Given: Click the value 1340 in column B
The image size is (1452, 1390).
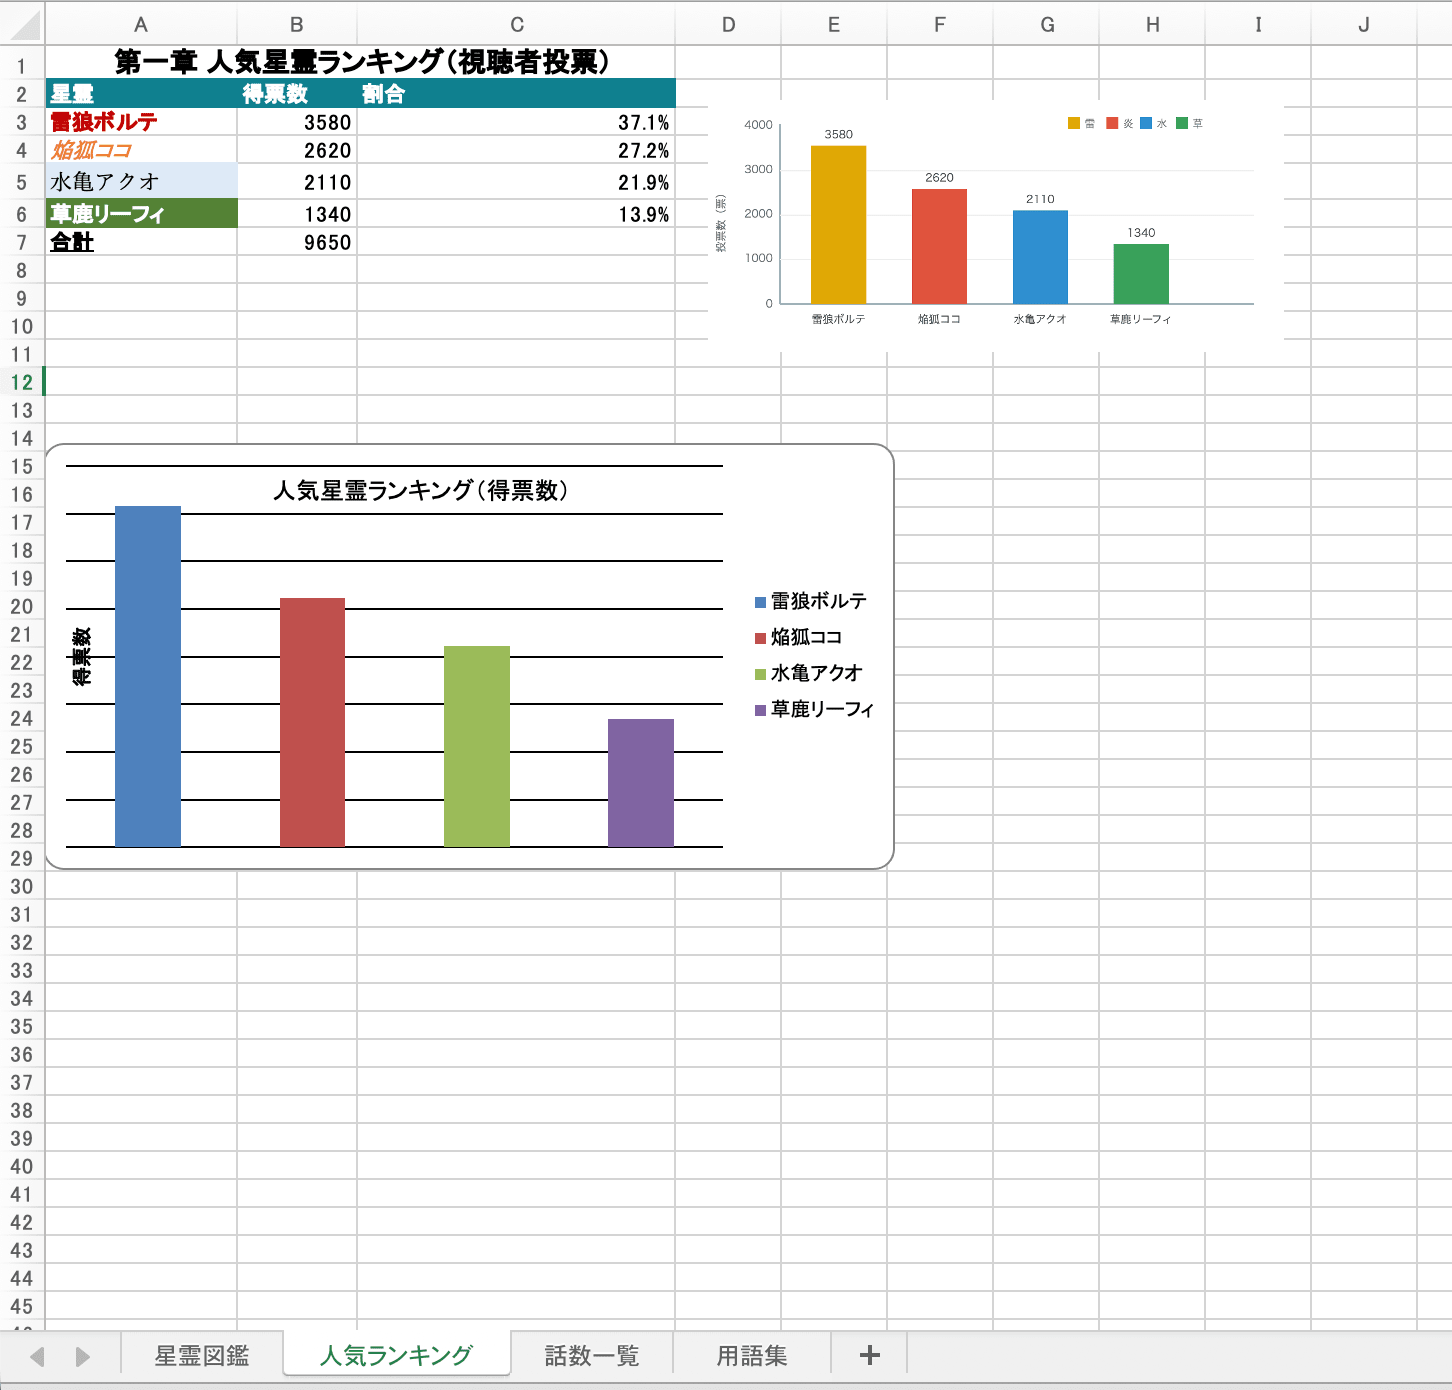Looking at the screenshot, I should (x=297, y=213).
